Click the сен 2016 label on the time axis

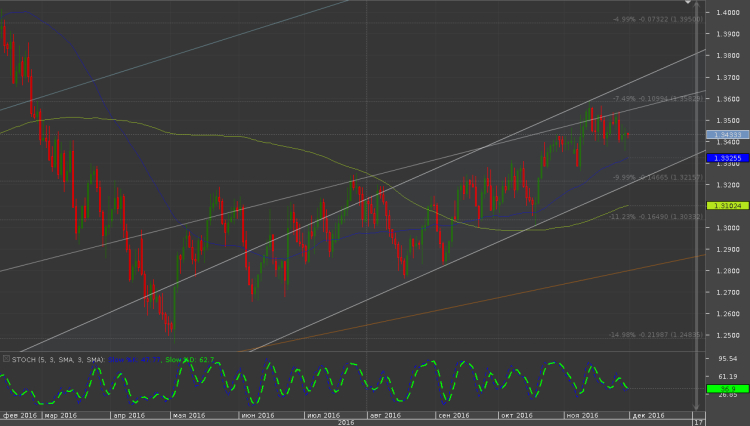[x=453, y=415]
